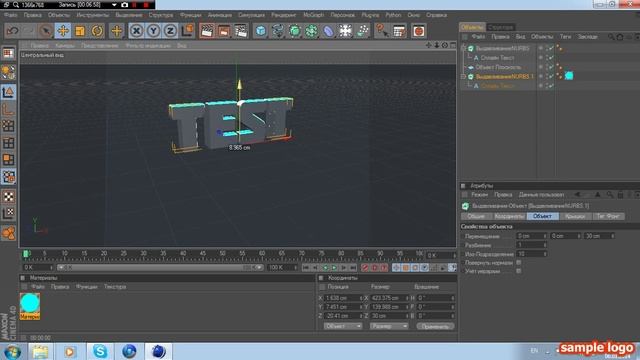Open the Камеры menu in viewport
This screenshot has height=360, width=640.
tap(65, 46)
